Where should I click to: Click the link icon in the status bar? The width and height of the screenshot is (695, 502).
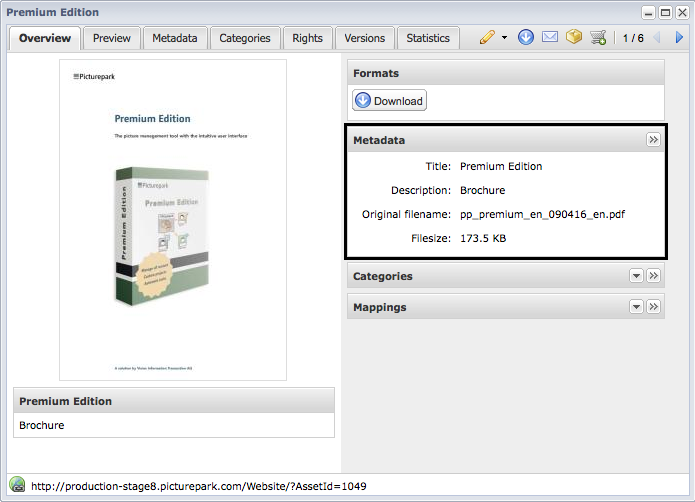17,485
